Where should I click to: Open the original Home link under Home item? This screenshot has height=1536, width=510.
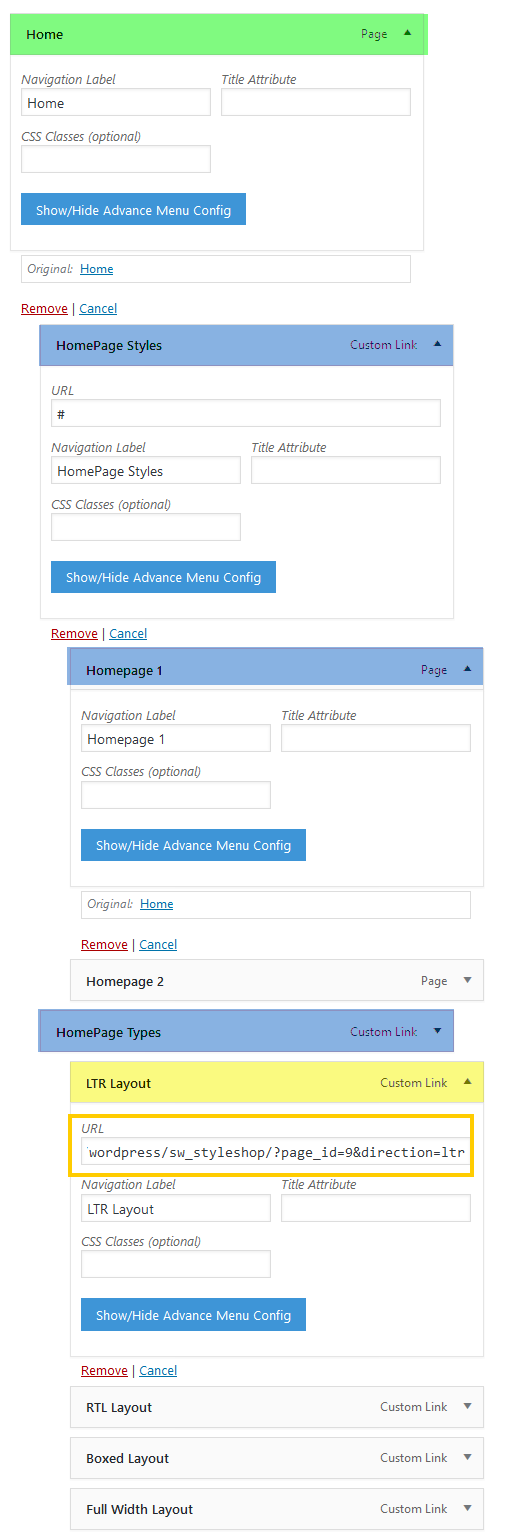pos(97,269)
